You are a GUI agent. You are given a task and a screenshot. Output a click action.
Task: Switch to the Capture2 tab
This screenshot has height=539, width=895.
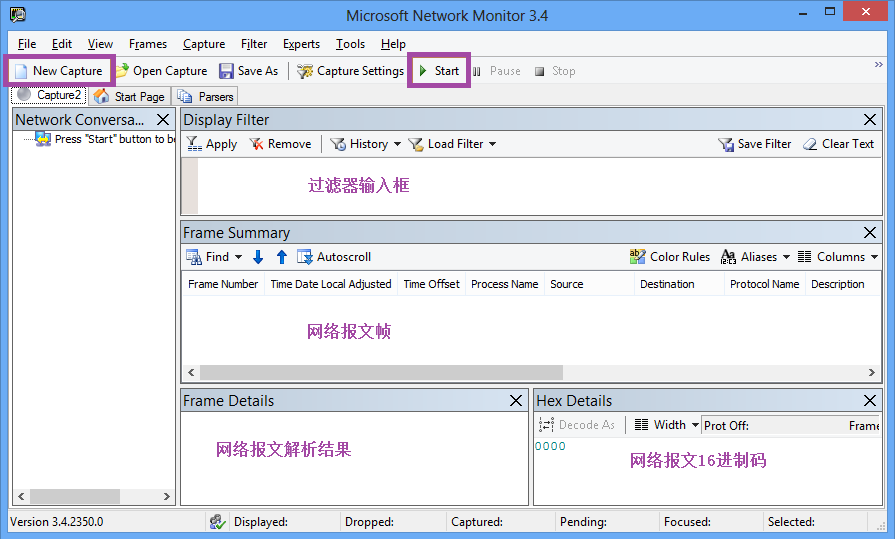(49, 95)
